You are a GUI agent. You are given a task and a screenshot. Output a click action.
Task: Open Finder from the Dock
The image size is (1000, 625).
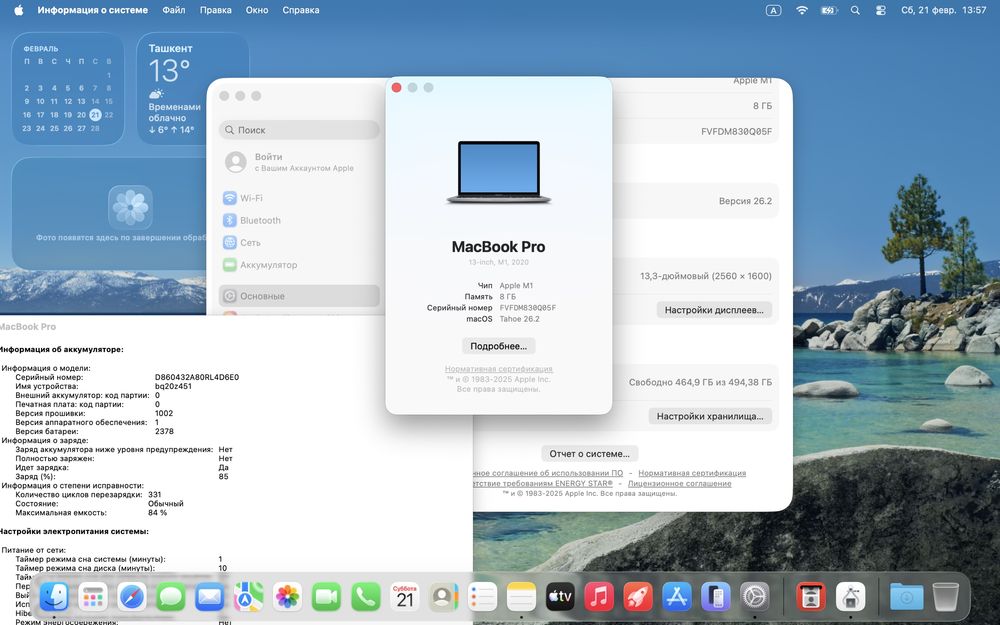tap(54, 597)
